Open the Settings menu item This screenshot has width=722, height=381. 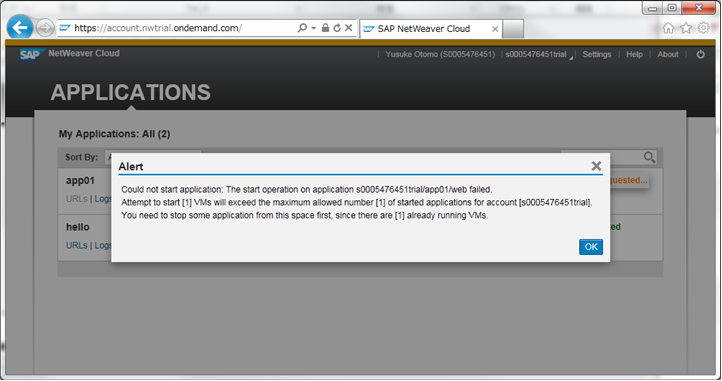click(x=597, y=54)
